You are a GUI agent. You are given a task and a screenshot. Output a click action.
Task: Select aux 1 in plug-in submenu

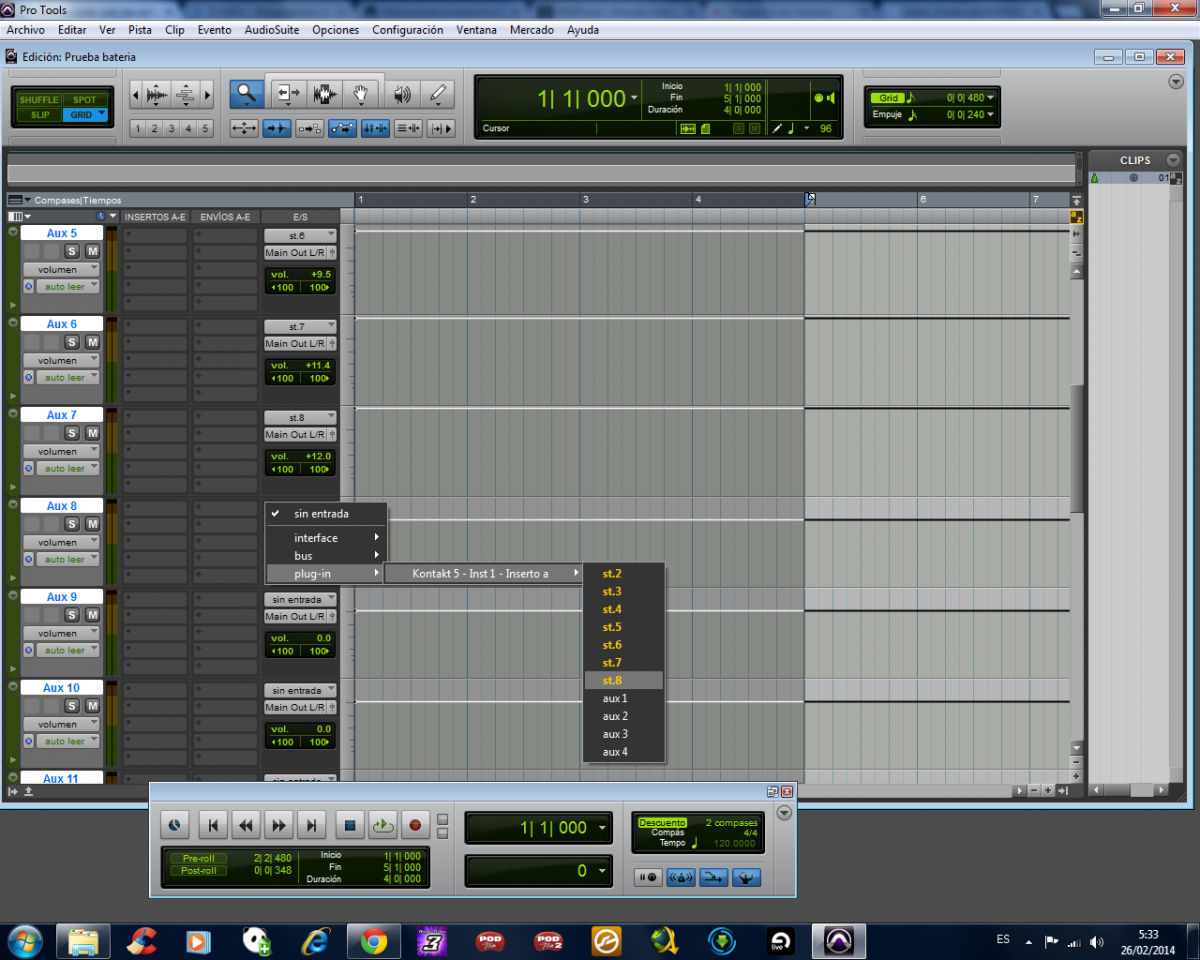624,699
